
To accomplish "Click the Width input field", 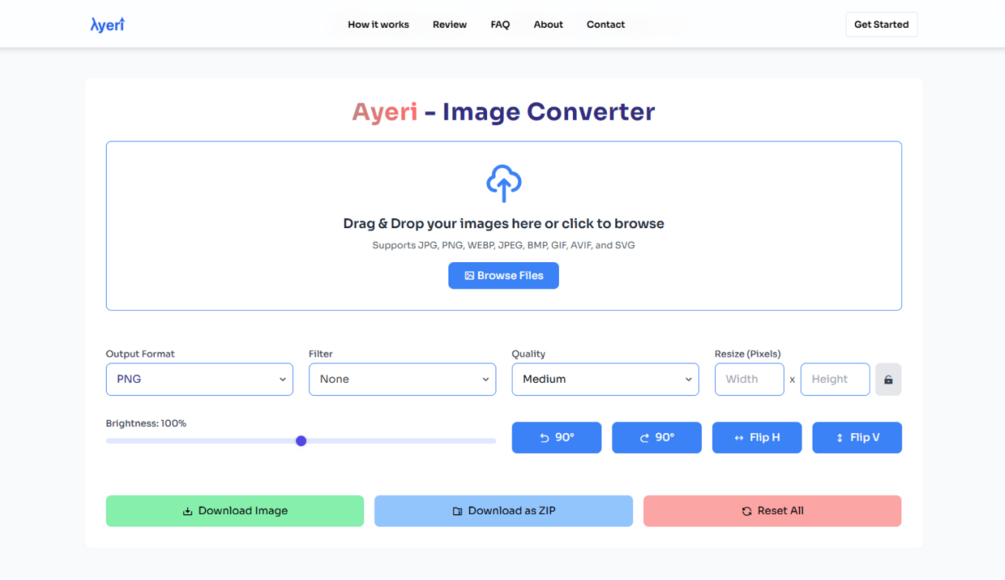I will click(749, 379).
